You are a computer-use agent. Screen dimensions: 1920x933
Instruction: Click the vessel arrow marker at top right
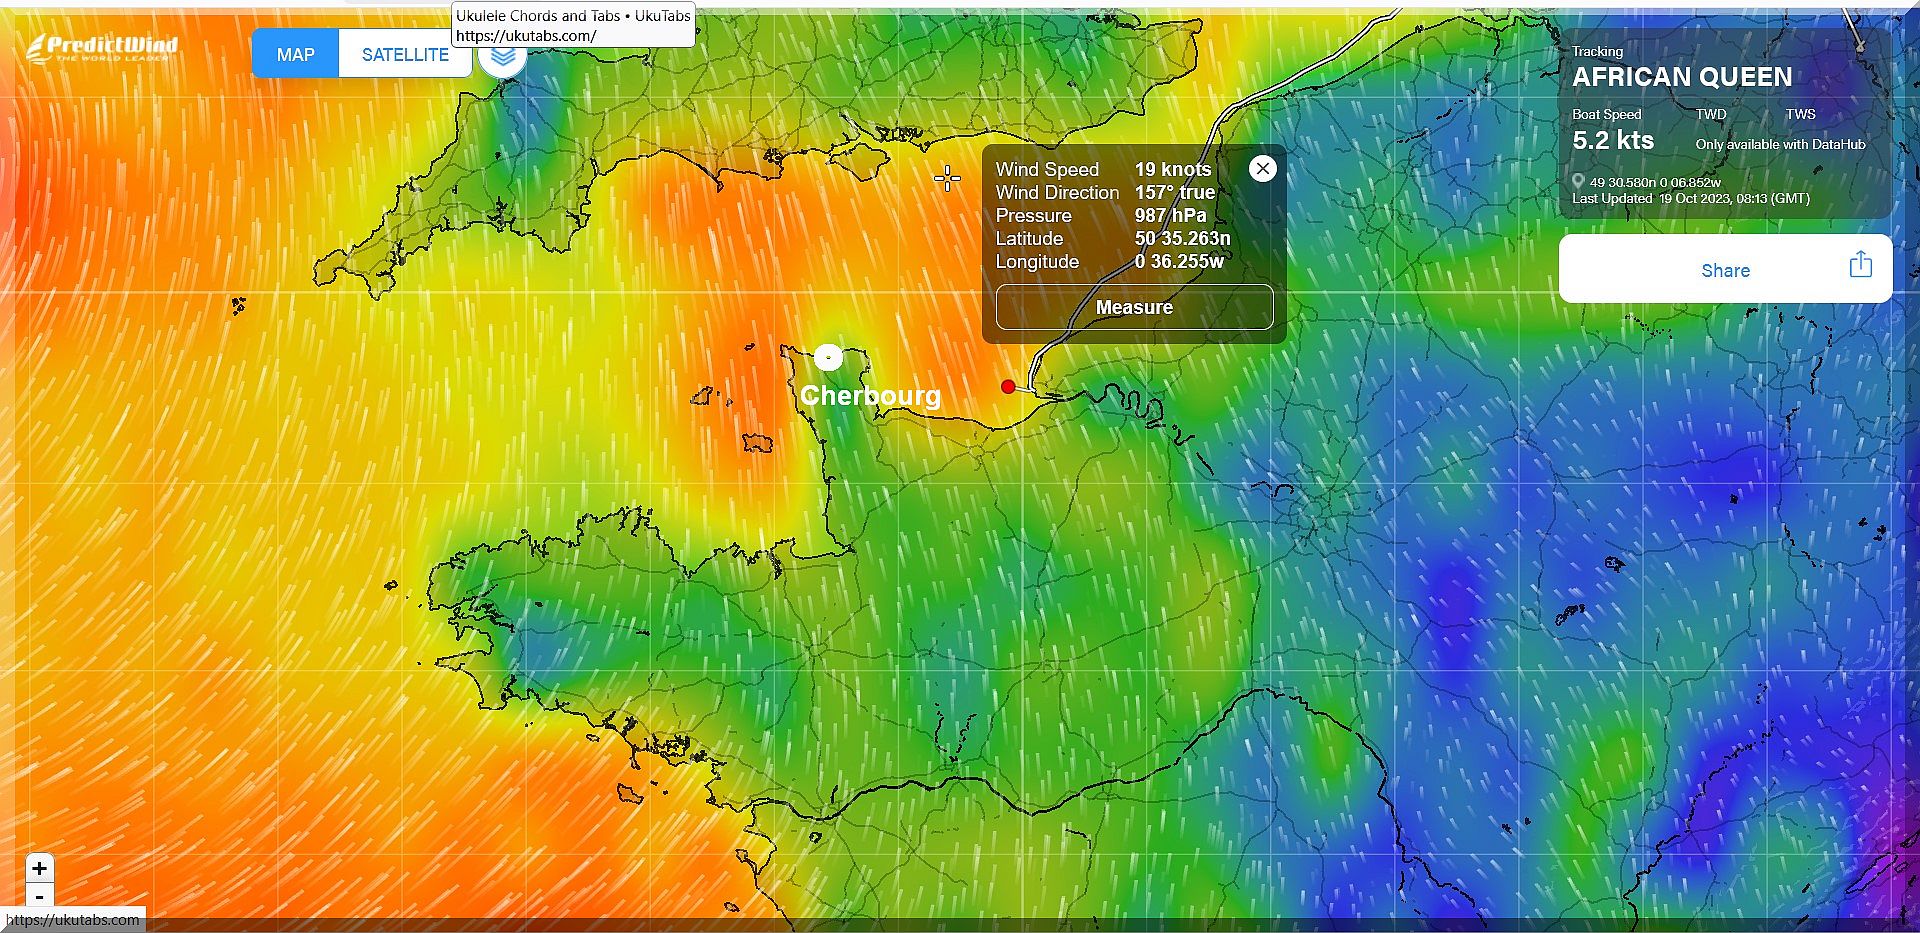pos(1859,45)
